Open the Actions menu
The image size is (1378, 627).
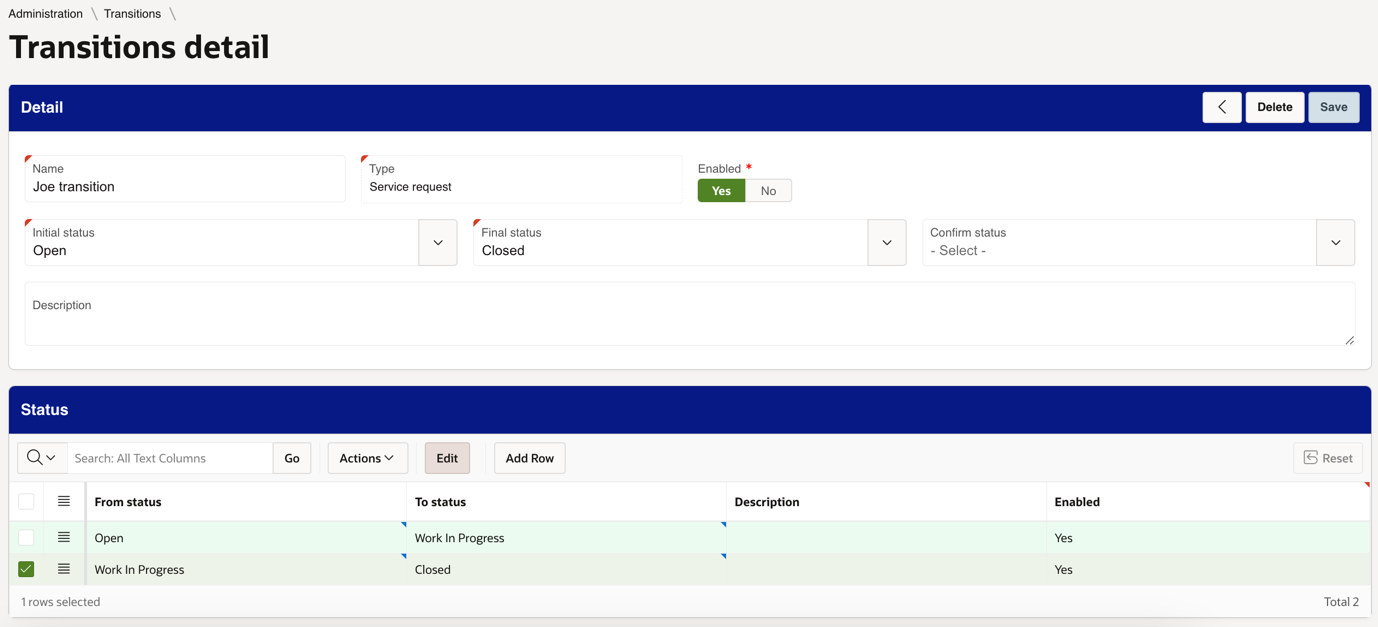366,457
